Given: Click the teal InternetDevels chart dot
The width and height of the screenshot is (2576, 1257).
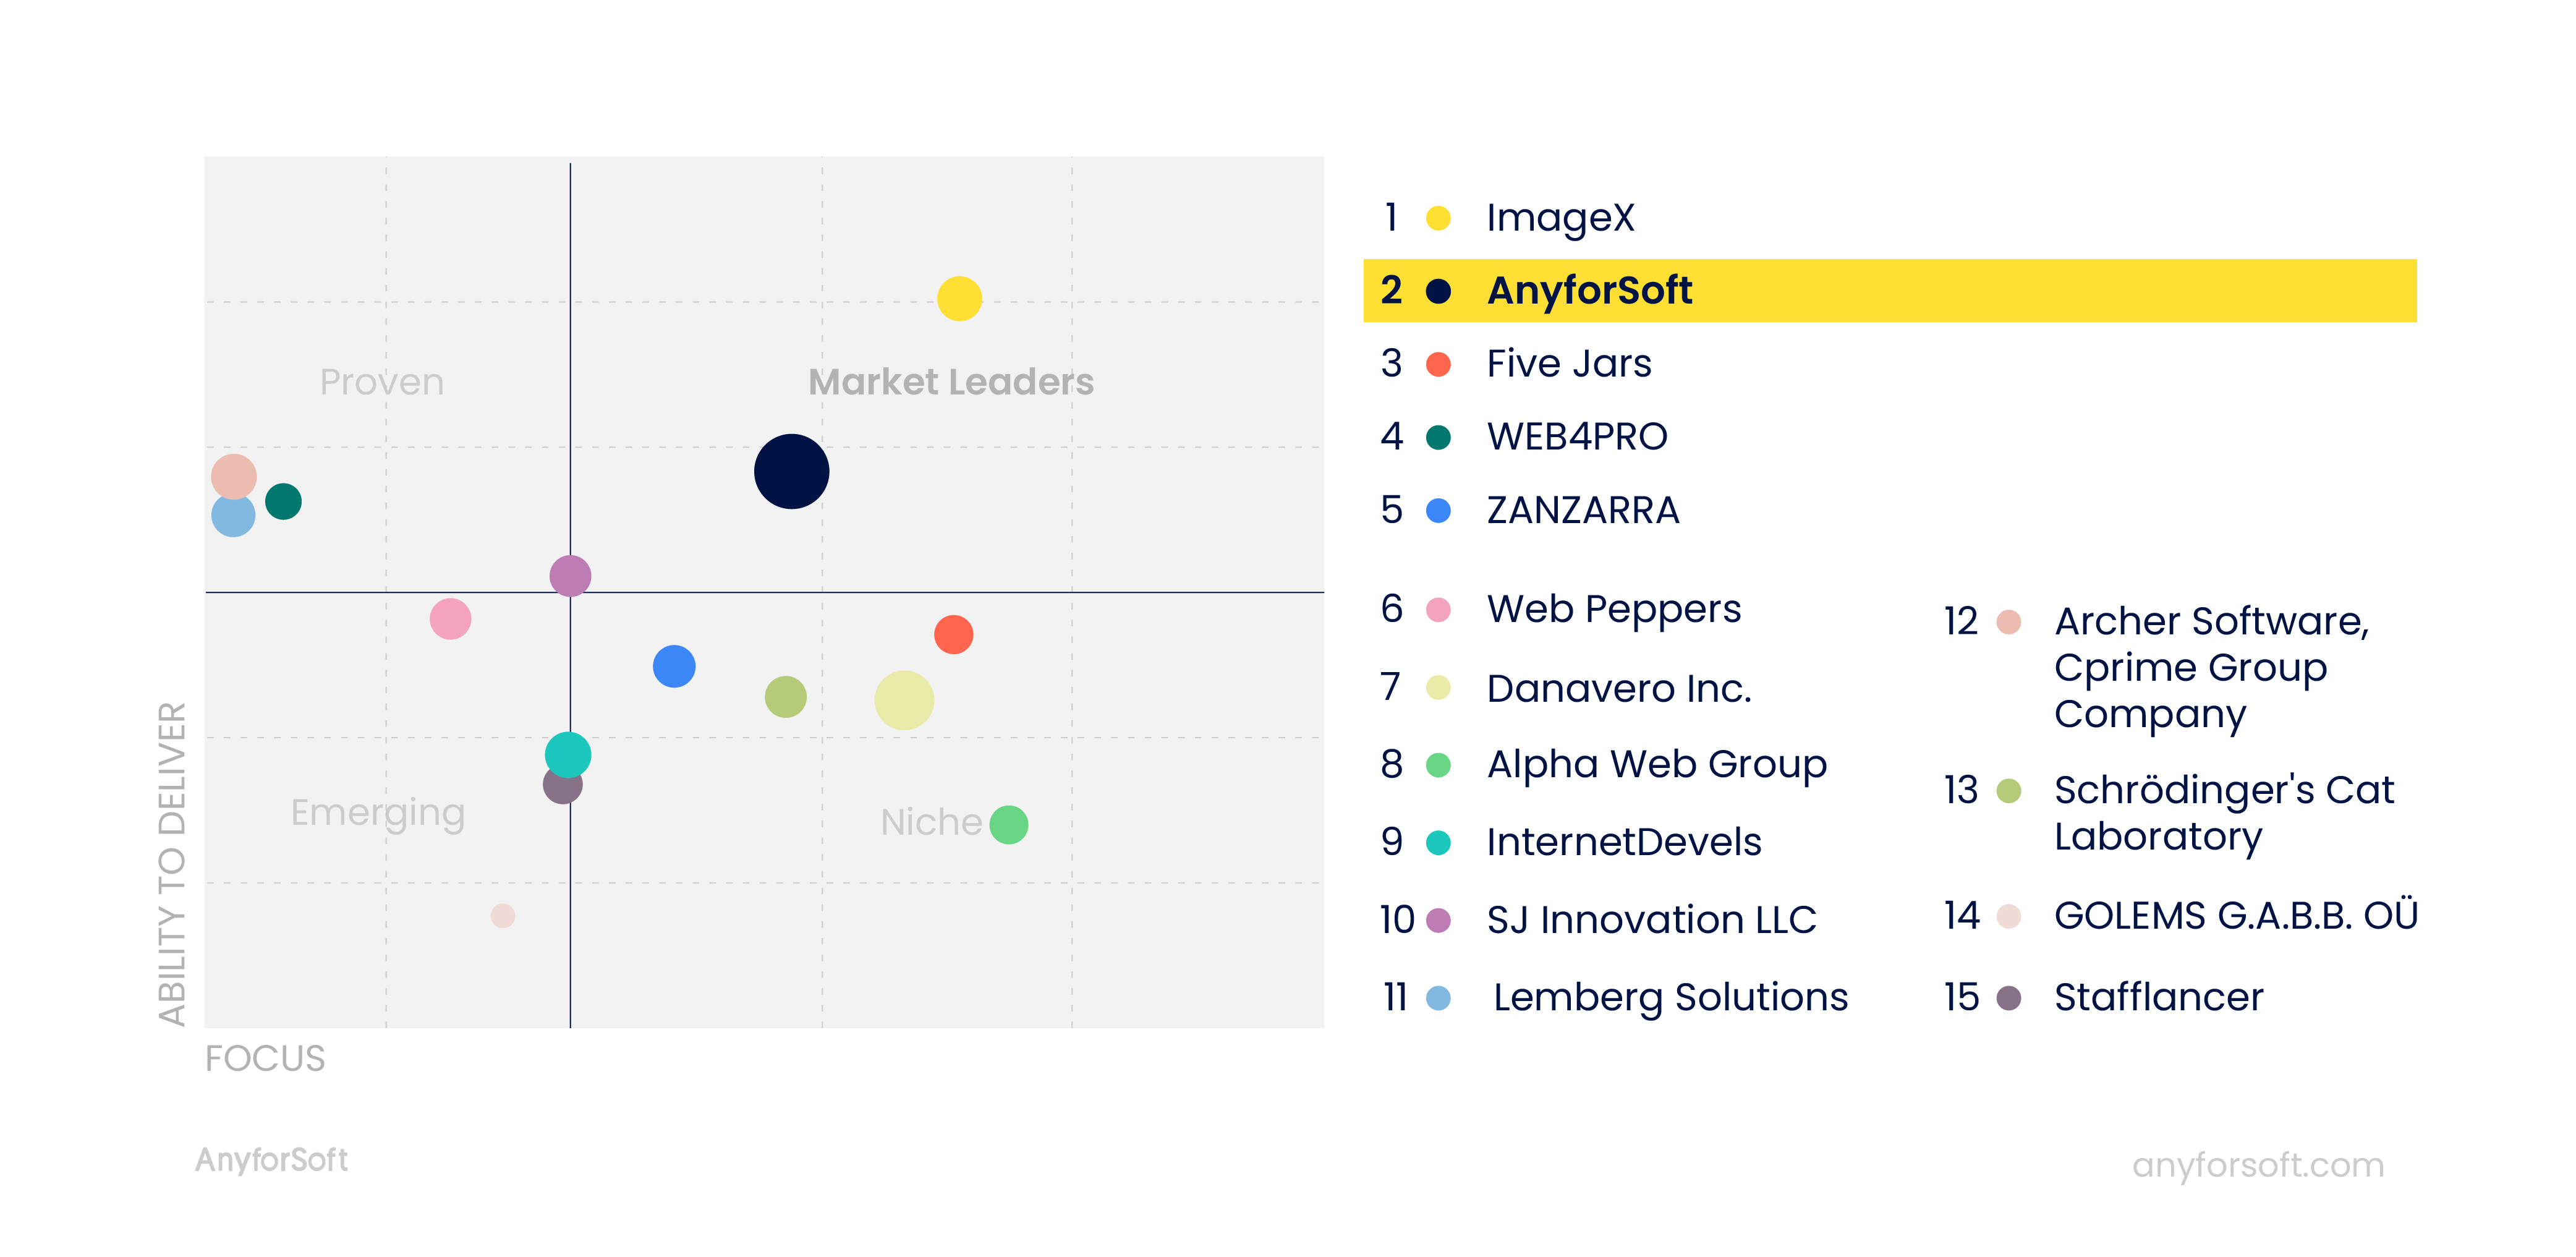Looking at the screenshot, I should pyautogui.click(x=568, y=754).
